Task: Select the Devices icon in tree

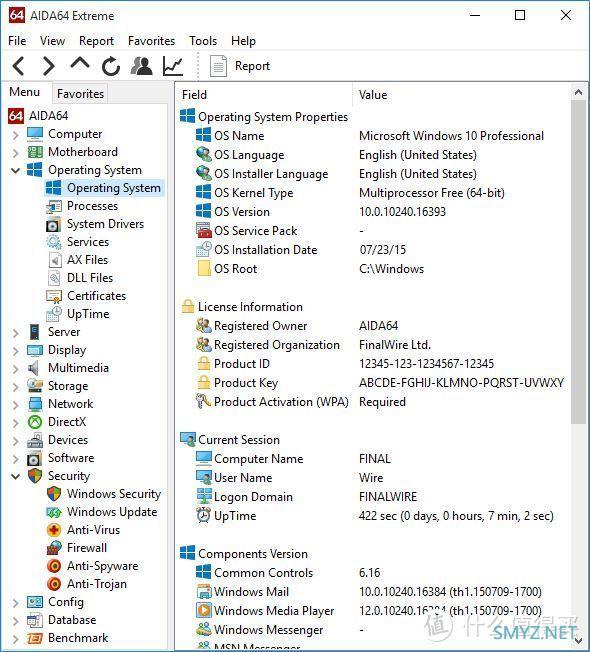Action: 35,440
